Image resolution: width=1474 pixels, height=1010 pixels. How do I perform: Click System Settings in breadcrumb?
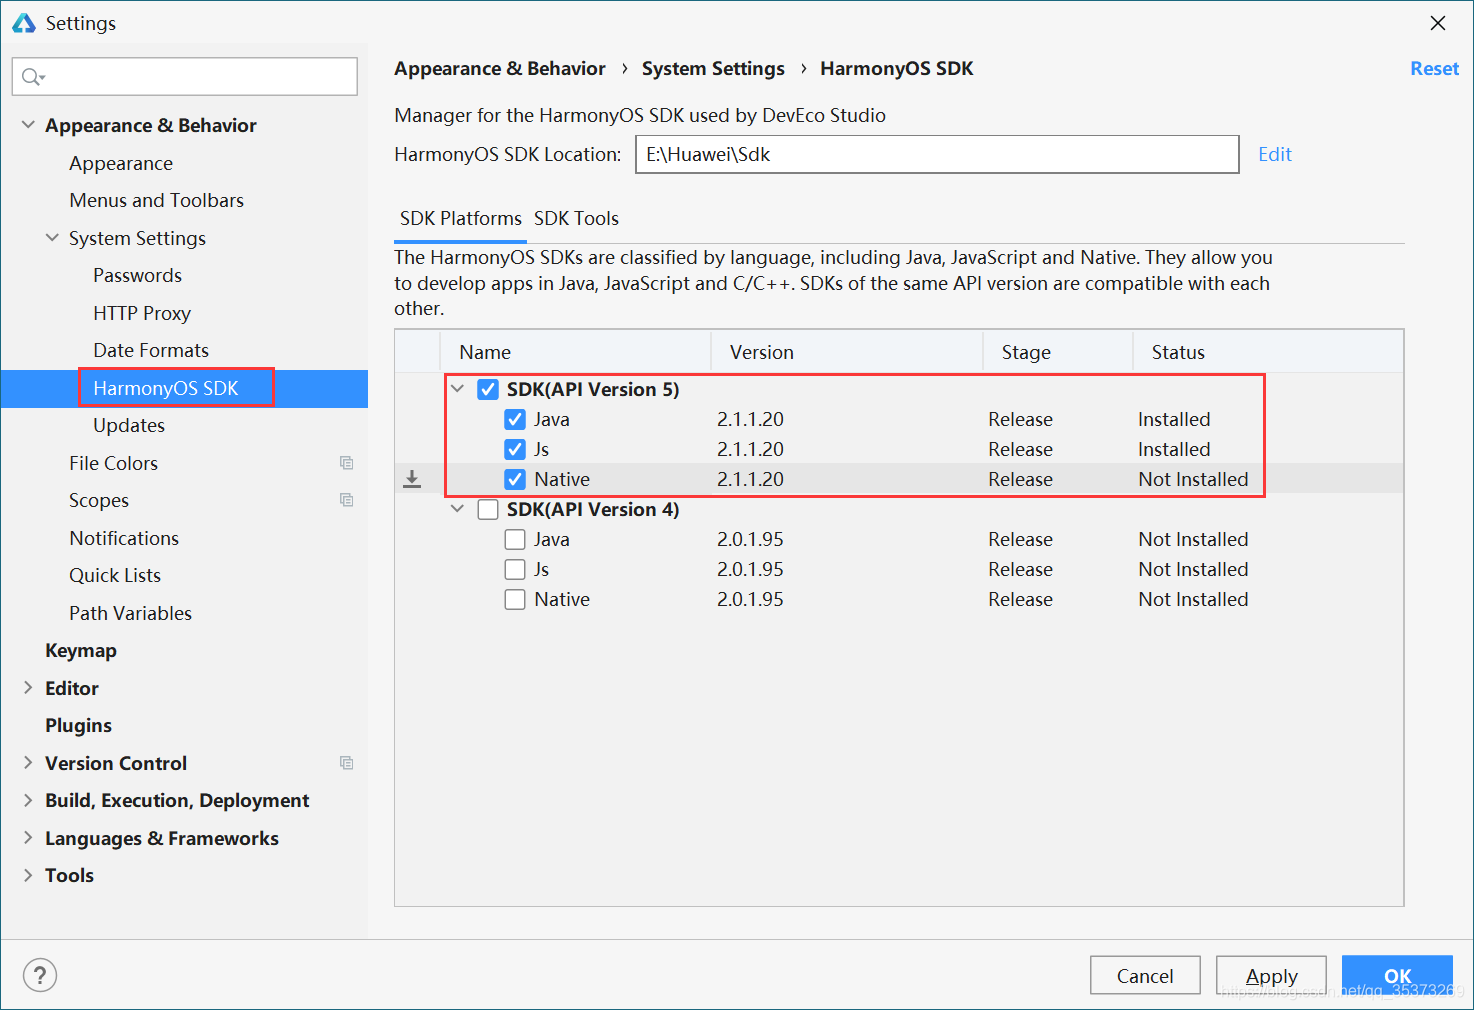pyautogui.click(x=713, y=68)
